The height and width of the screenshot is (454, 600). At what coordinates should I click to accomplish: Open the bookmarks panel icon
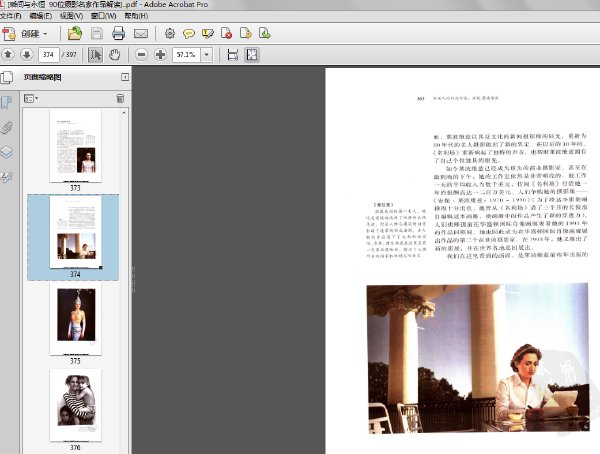tap(7, 102)
